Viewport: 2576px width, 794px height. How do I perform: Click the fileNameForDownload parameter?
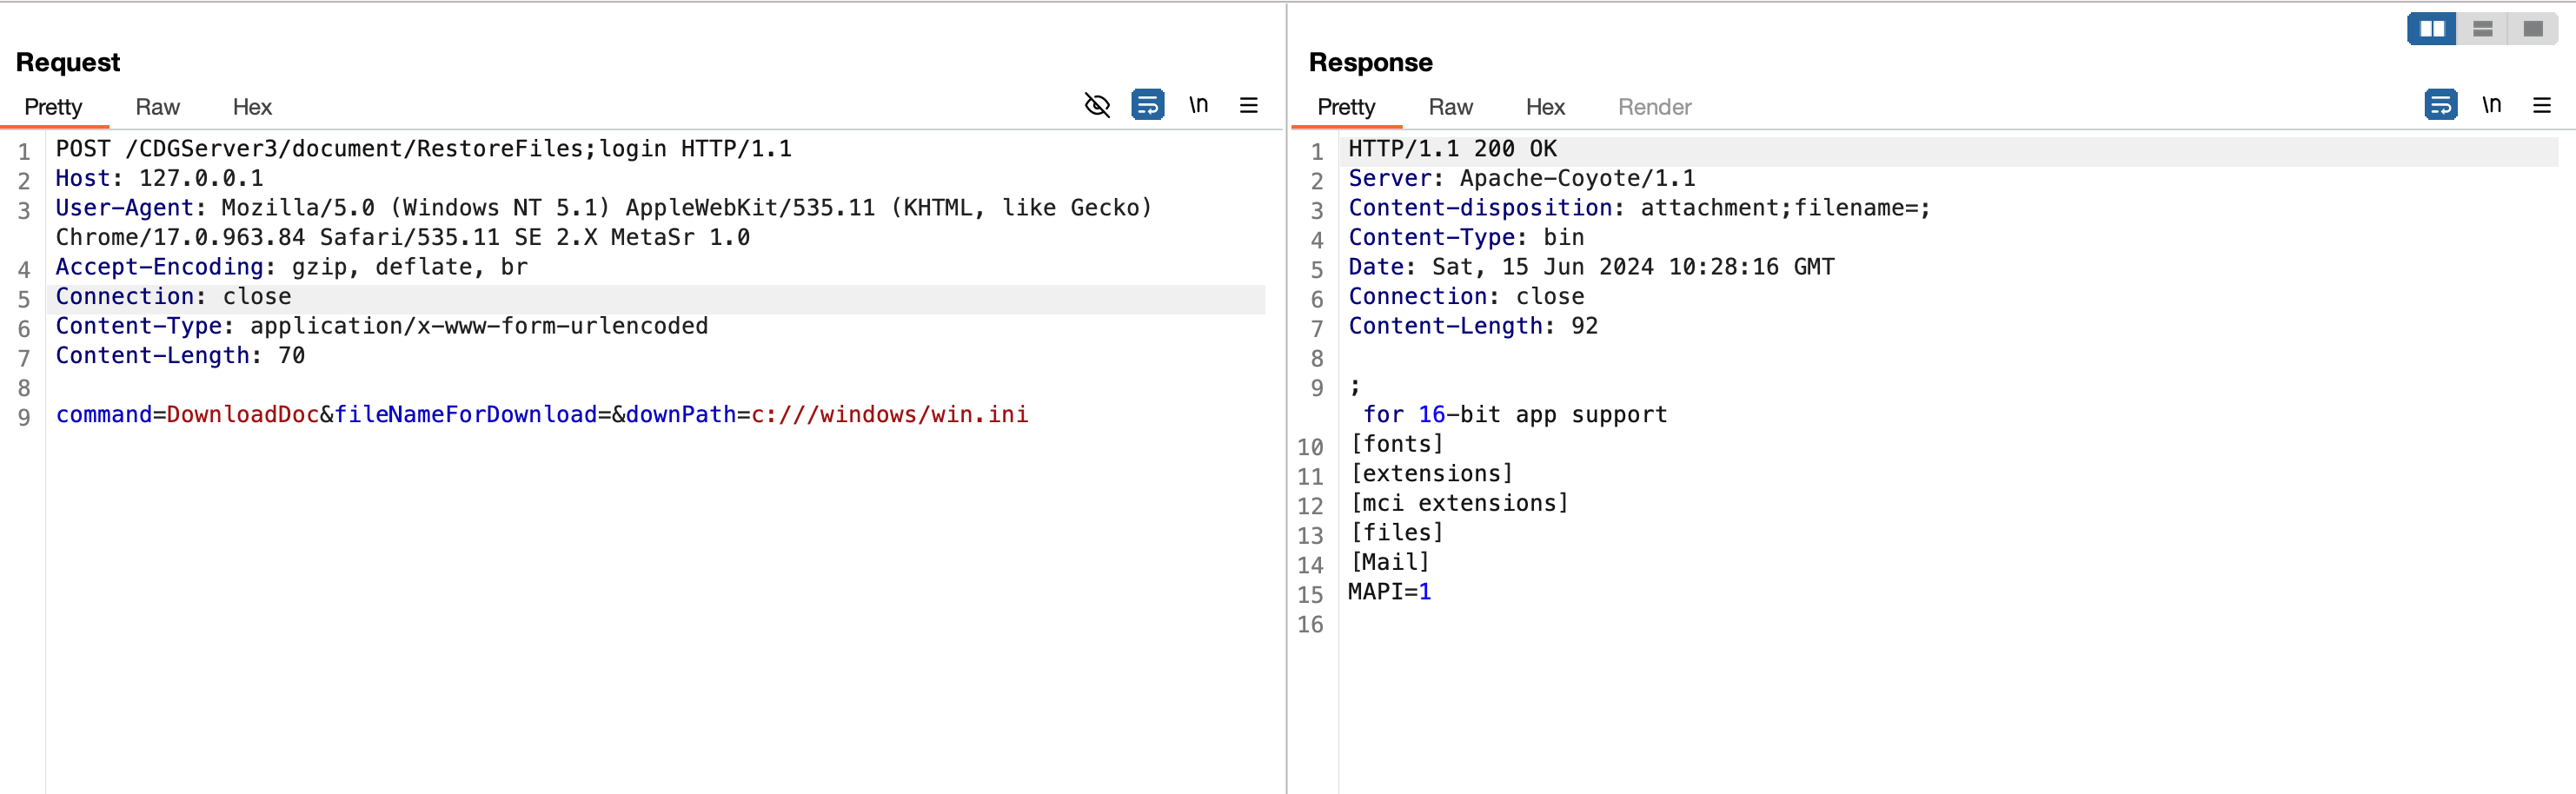coord(465,415)
